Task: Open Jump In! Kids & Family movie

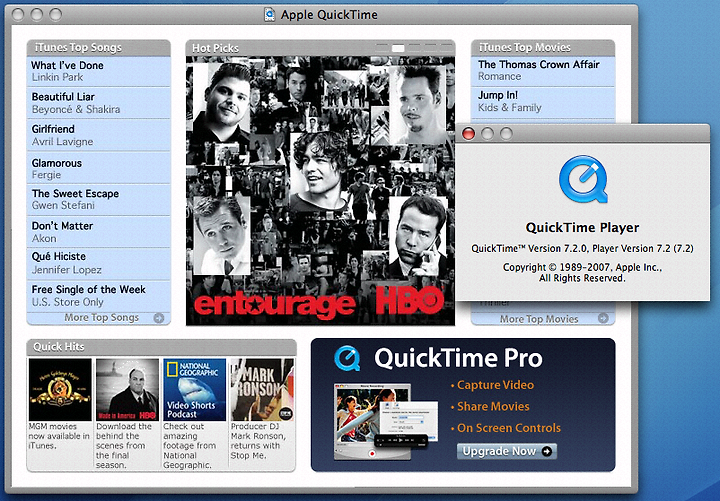Action: click(543, 101)
